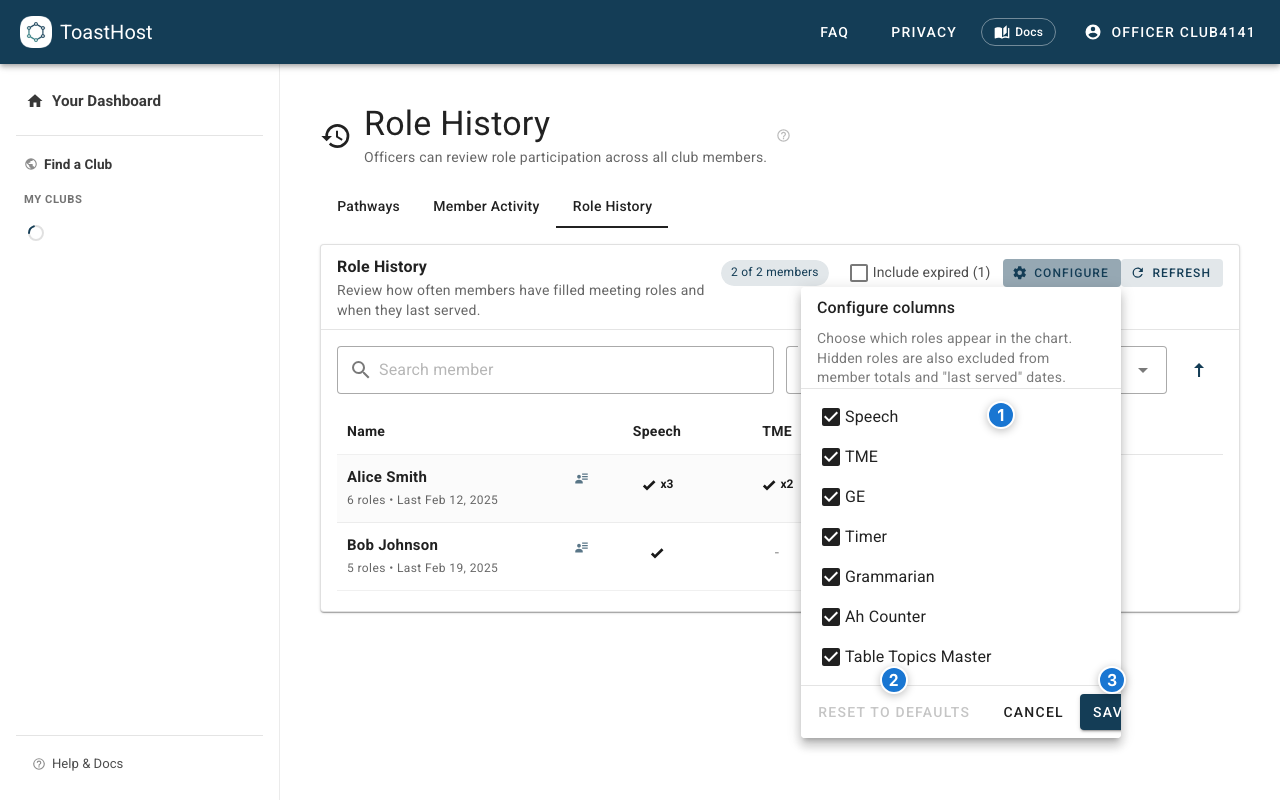Click the MY CLUBS section label
The image size is (1280, 800).
53,199
